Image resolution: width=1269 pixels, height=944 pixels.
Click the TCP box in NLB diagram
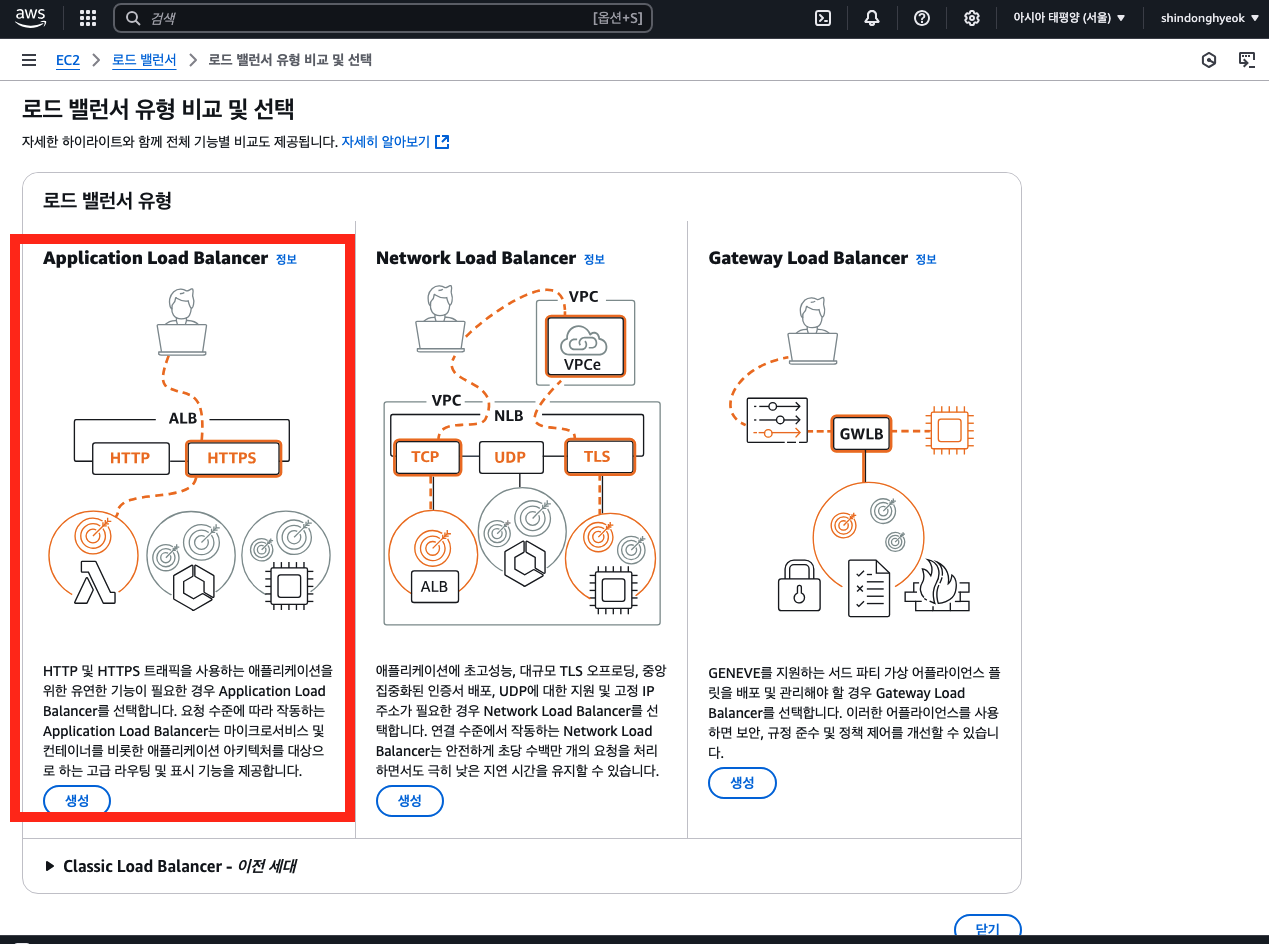point(425,457)
